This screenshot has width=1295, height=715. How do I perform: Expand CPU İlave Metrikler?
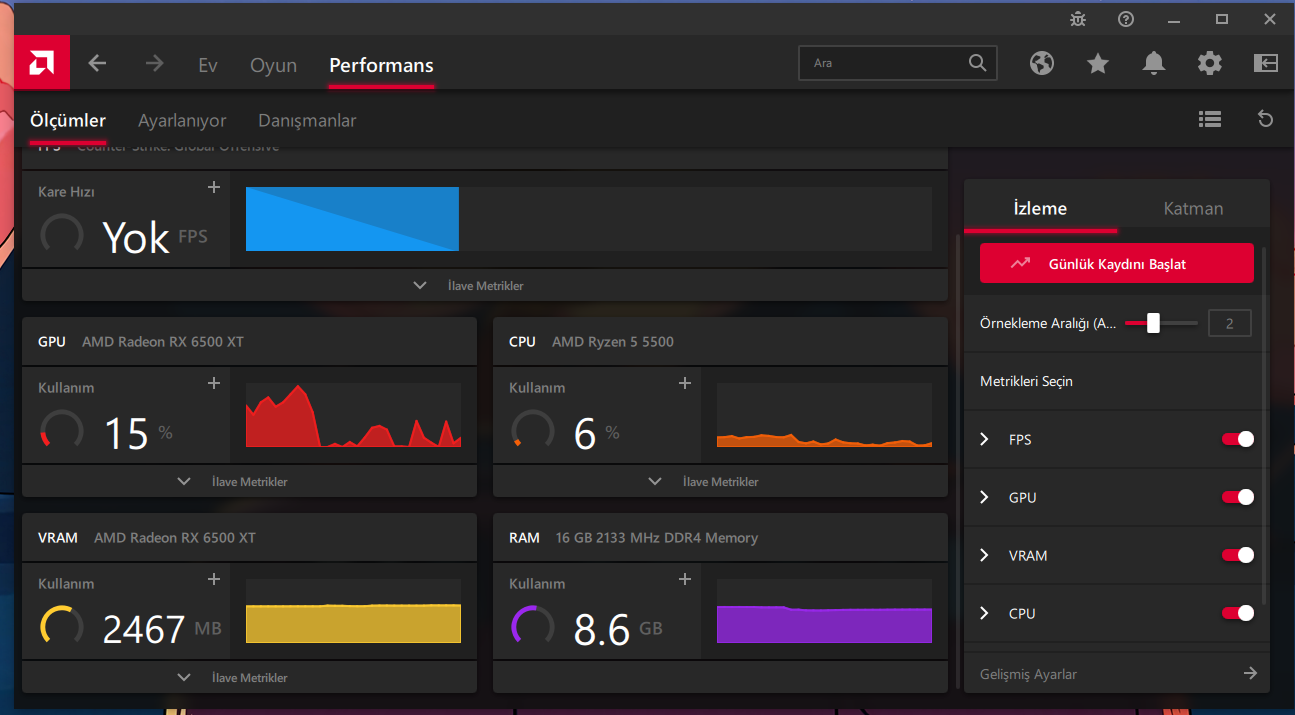(720, 481)
